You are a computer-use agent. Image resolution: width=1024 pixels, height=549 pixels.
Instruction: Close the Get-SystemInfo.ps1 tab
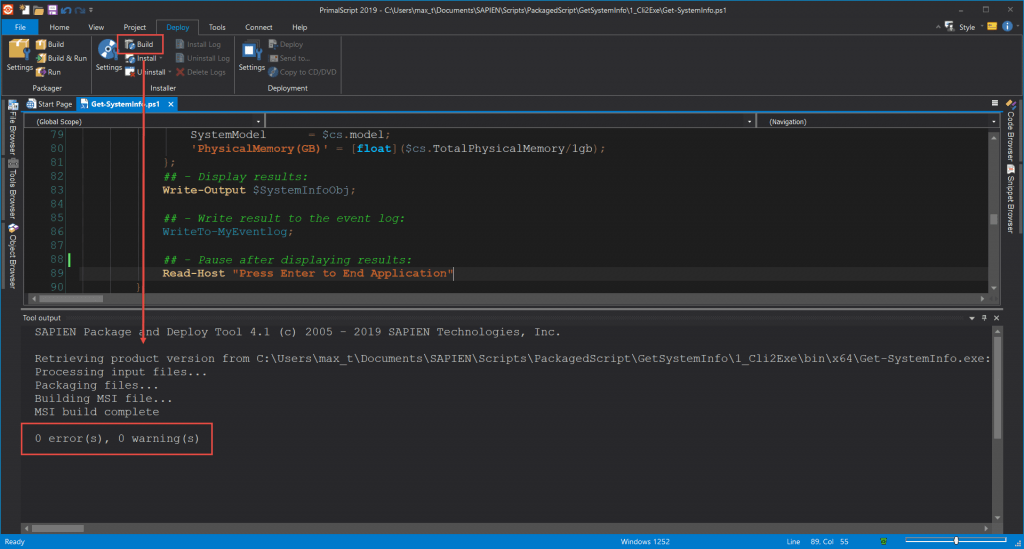[x=171, y=104]
